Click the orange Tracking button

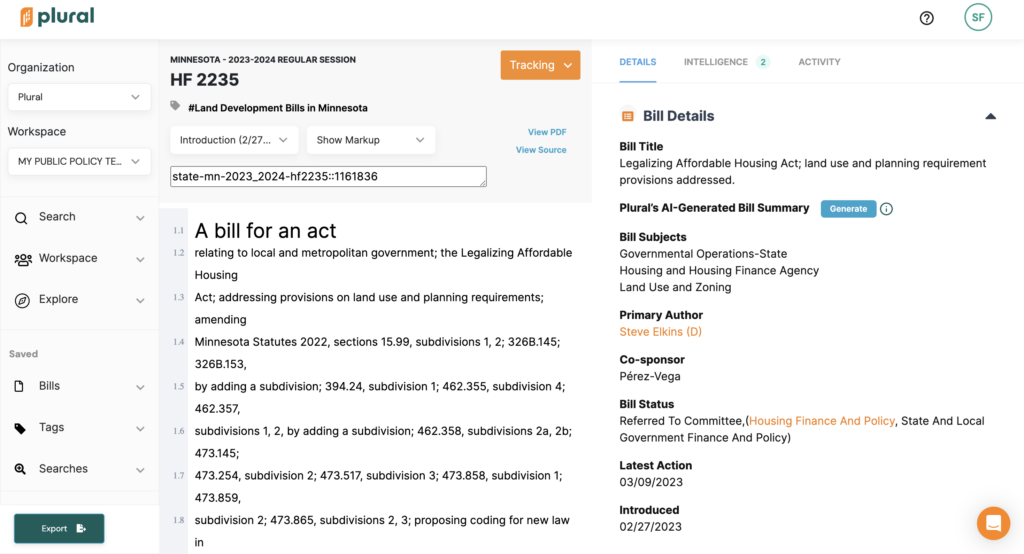tap(540, 65)
